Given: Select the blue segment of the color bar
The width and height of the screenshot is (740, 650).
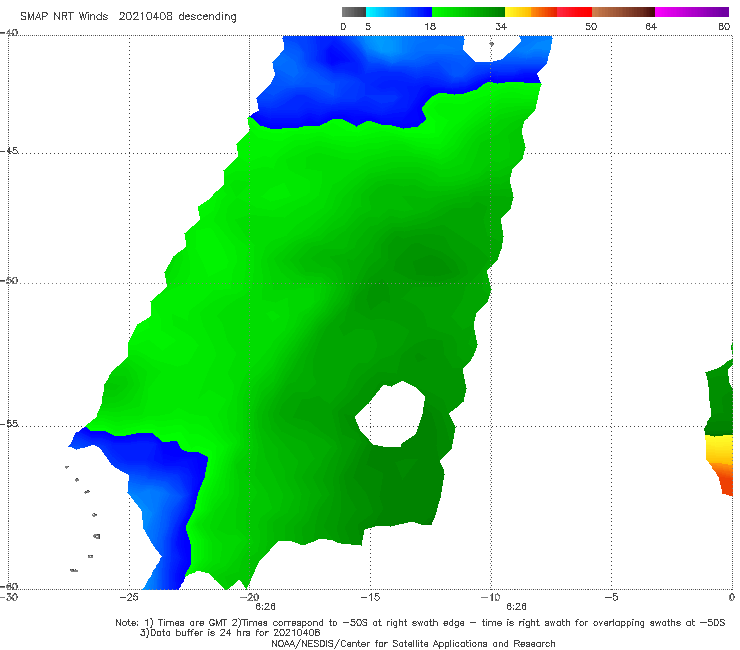Looking at the screenshot, I should pyautogui.click(x=399, y=12).
